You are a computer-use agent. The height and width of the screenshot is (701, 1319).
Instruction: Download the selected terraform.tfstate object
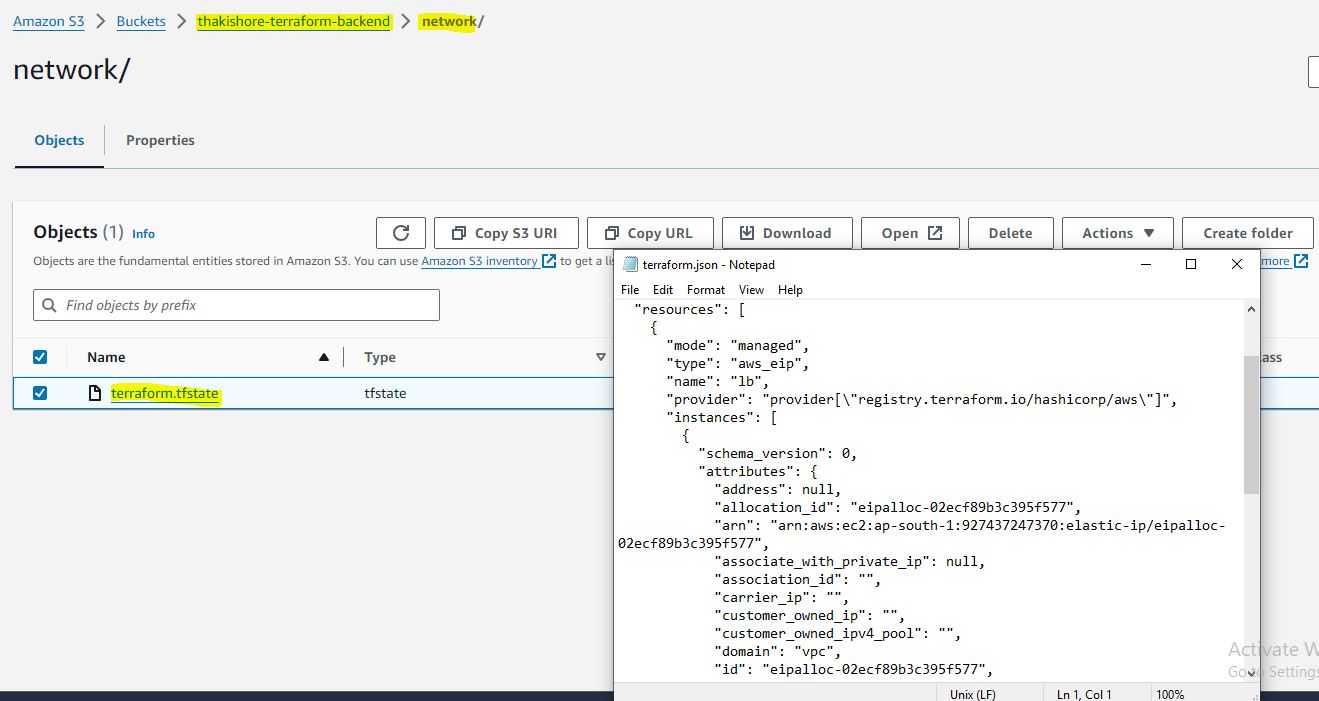coord(786,233)
